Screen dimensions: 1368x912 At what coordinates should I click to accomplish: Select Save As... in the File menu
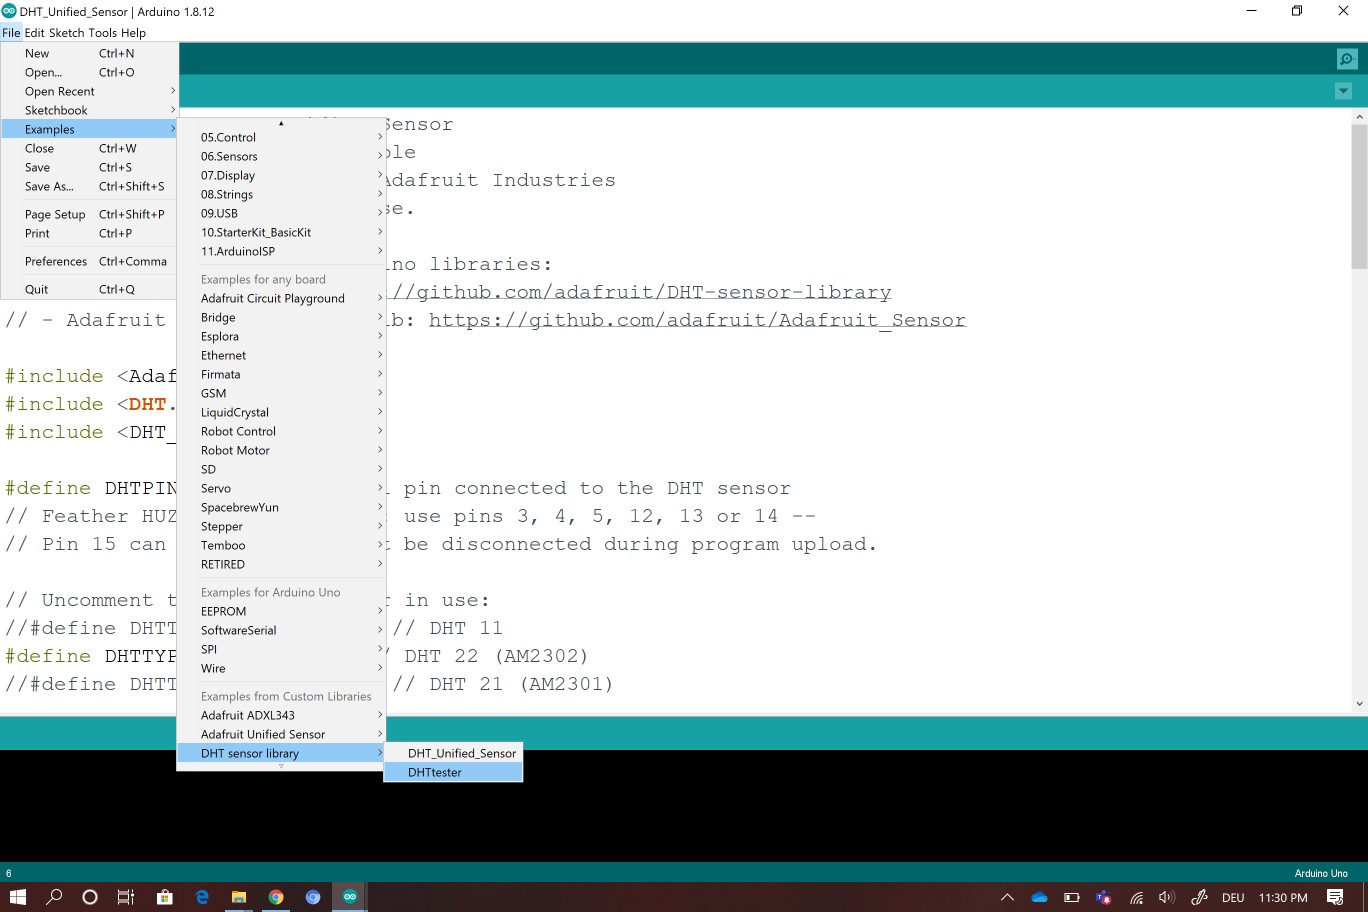90,186
